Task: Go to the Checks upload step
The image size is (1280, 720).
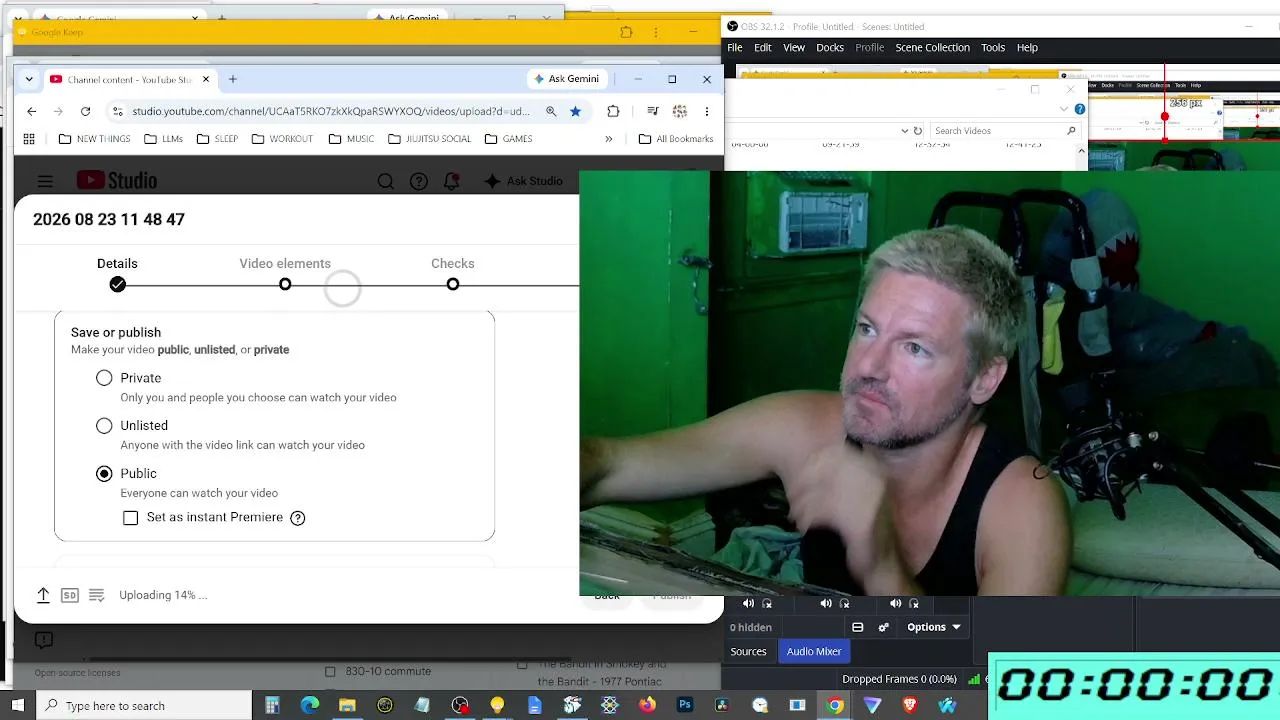Action: [453, 273]
